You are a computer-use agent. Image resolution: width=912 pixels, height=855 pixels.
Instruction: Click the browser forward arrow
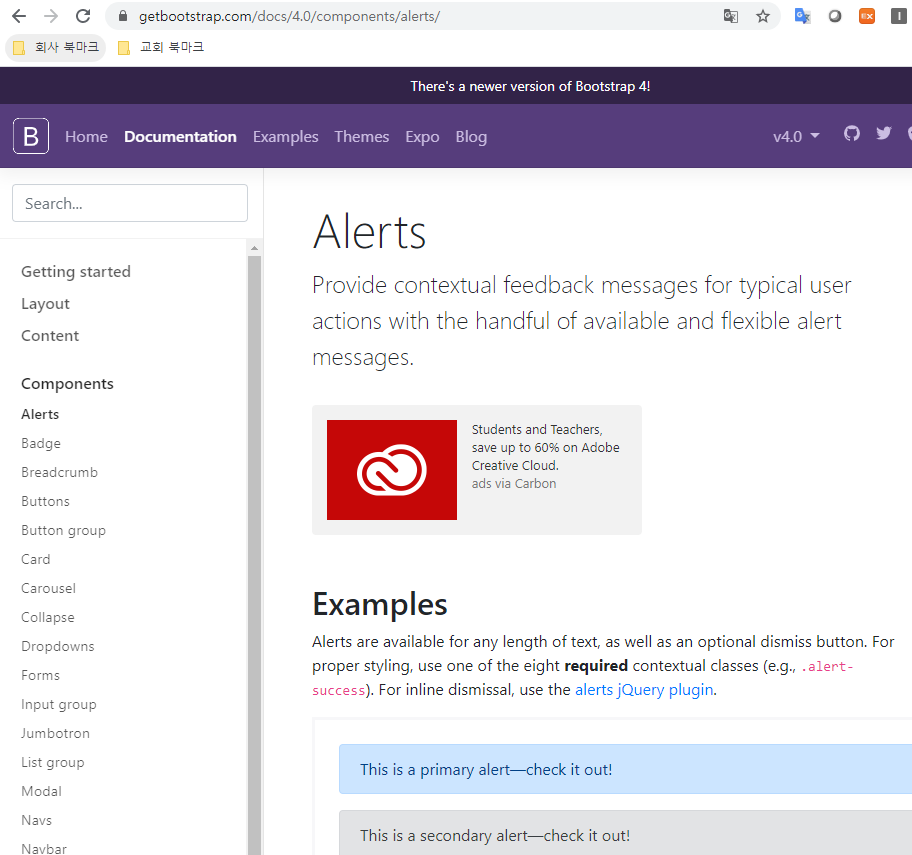pos(51,16)
